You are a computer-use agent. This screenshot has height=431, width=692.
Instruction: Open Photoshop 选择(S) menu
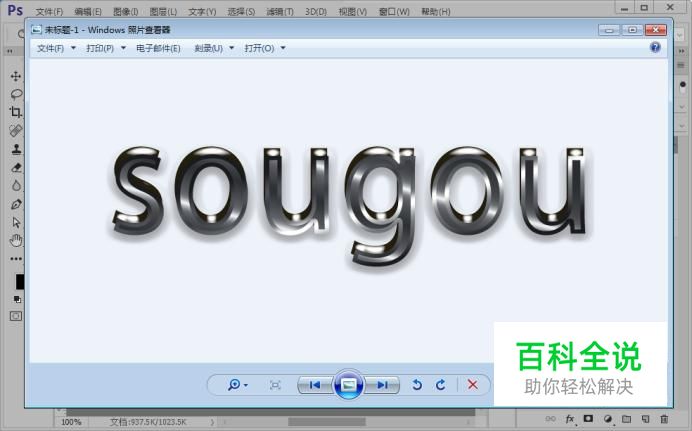(241, 12)
